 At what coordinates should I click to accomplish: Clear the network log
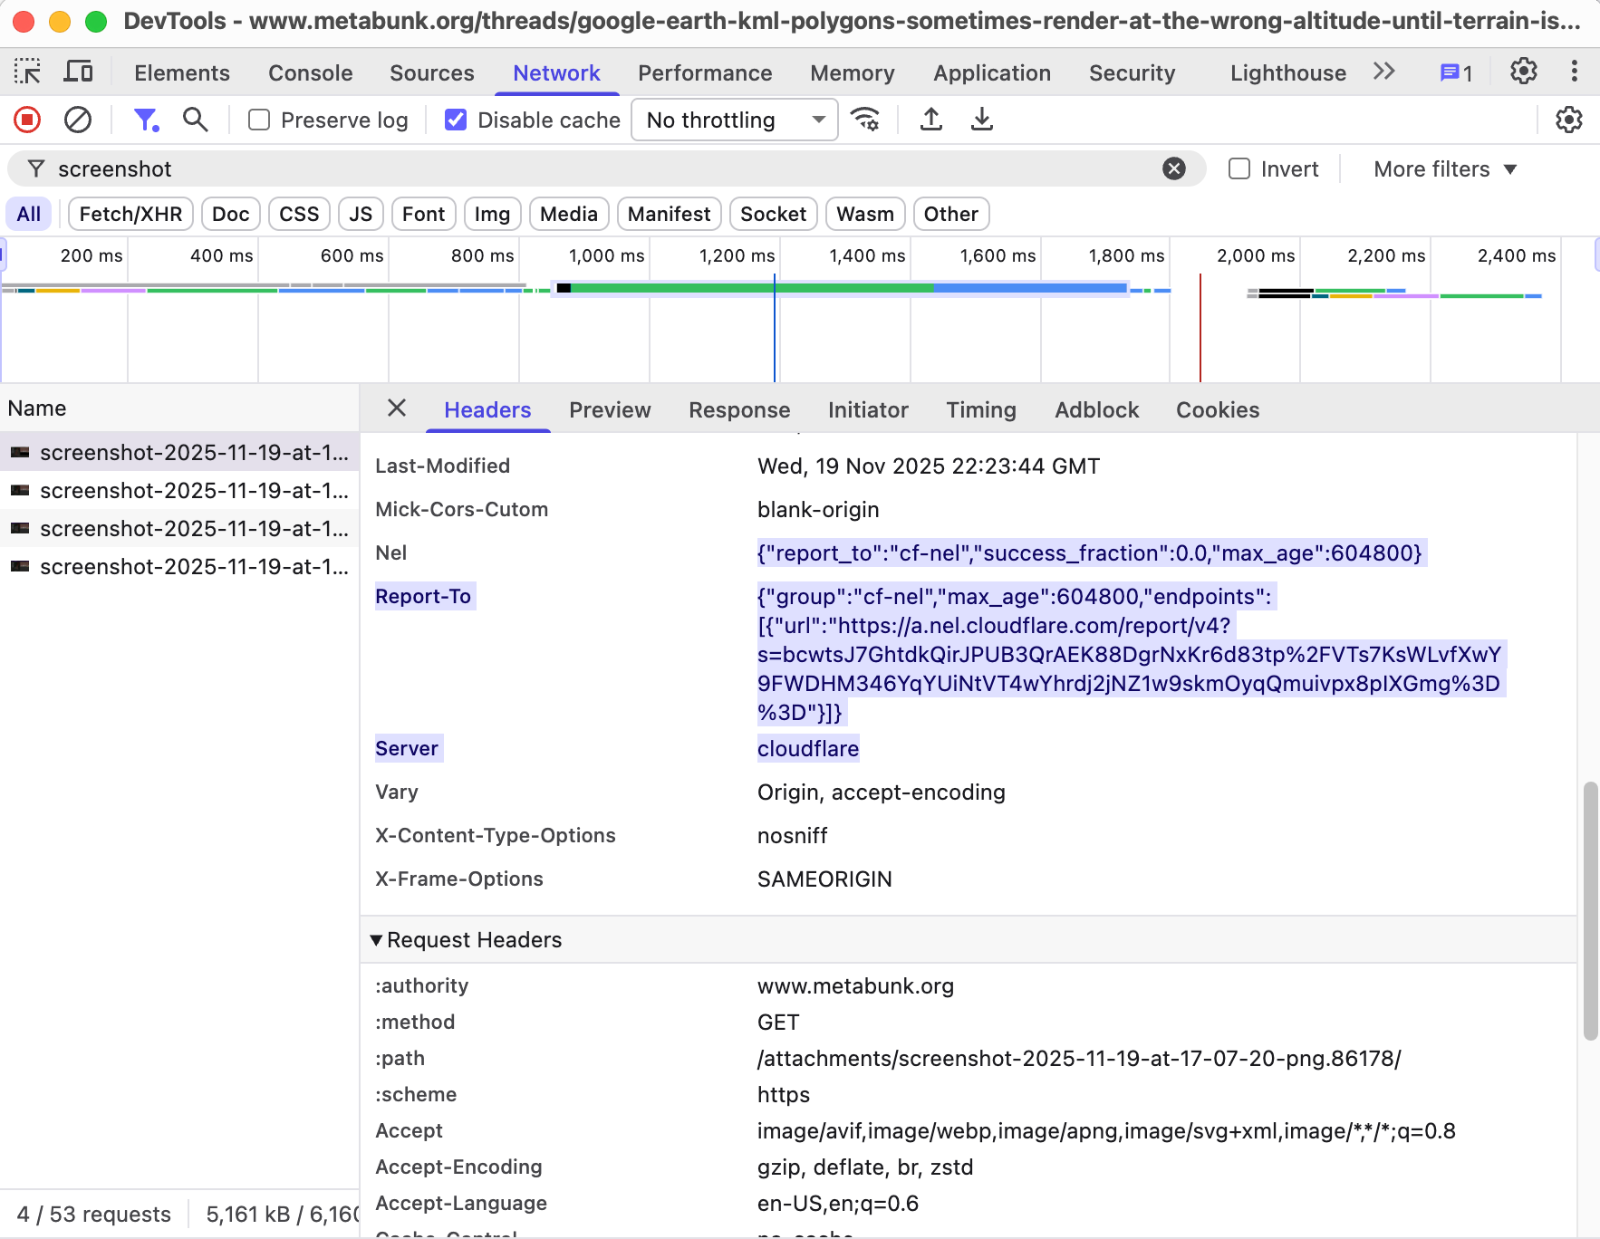click(78, 120)
